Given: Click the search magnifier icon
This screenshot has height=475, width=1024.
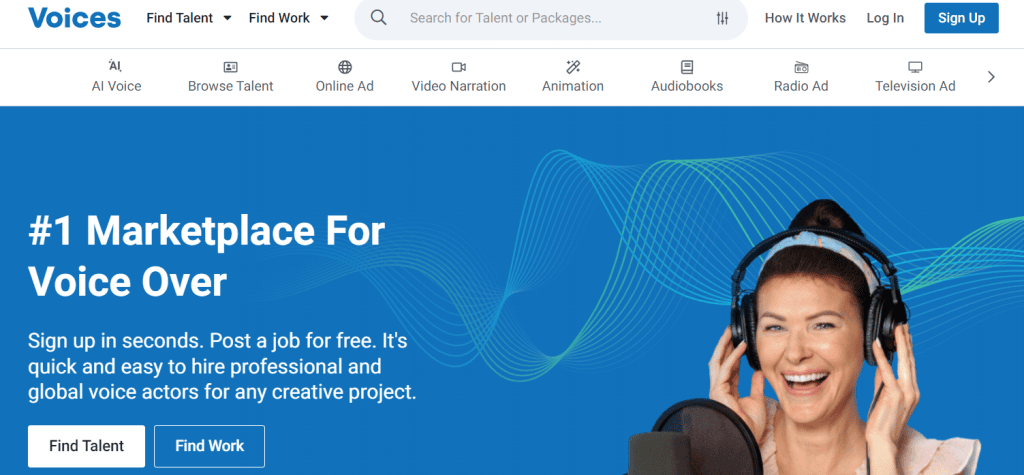Looking at the screenshot, I should (378, 18).
